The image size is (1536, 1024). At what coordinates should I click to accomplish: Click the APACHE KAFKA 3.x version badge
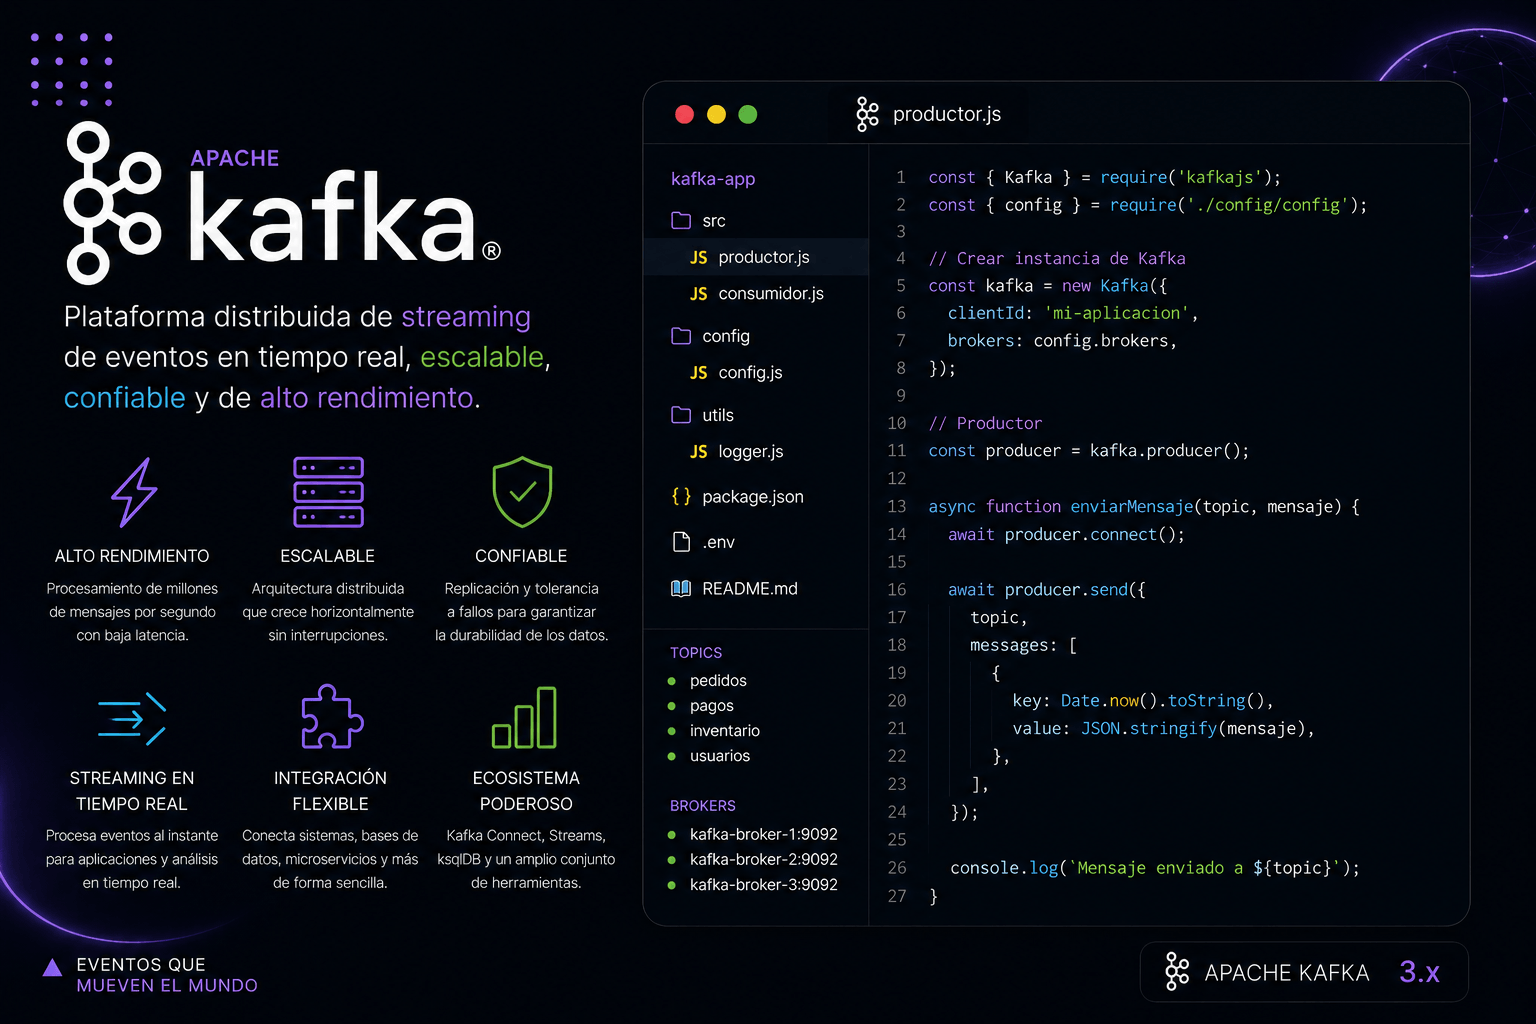pos(1304,972)
